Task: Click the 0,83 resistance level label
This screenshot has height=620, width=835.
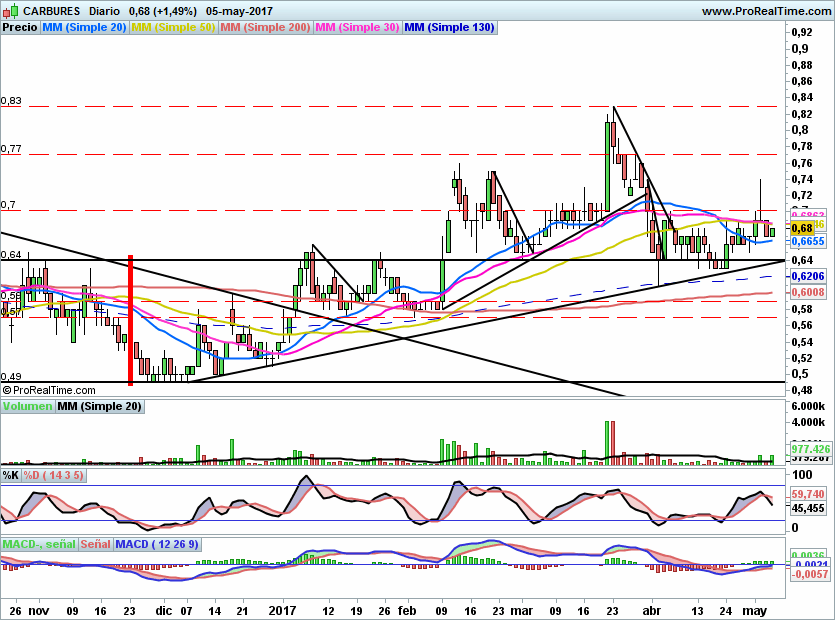Action: click(x=11, y=101)
